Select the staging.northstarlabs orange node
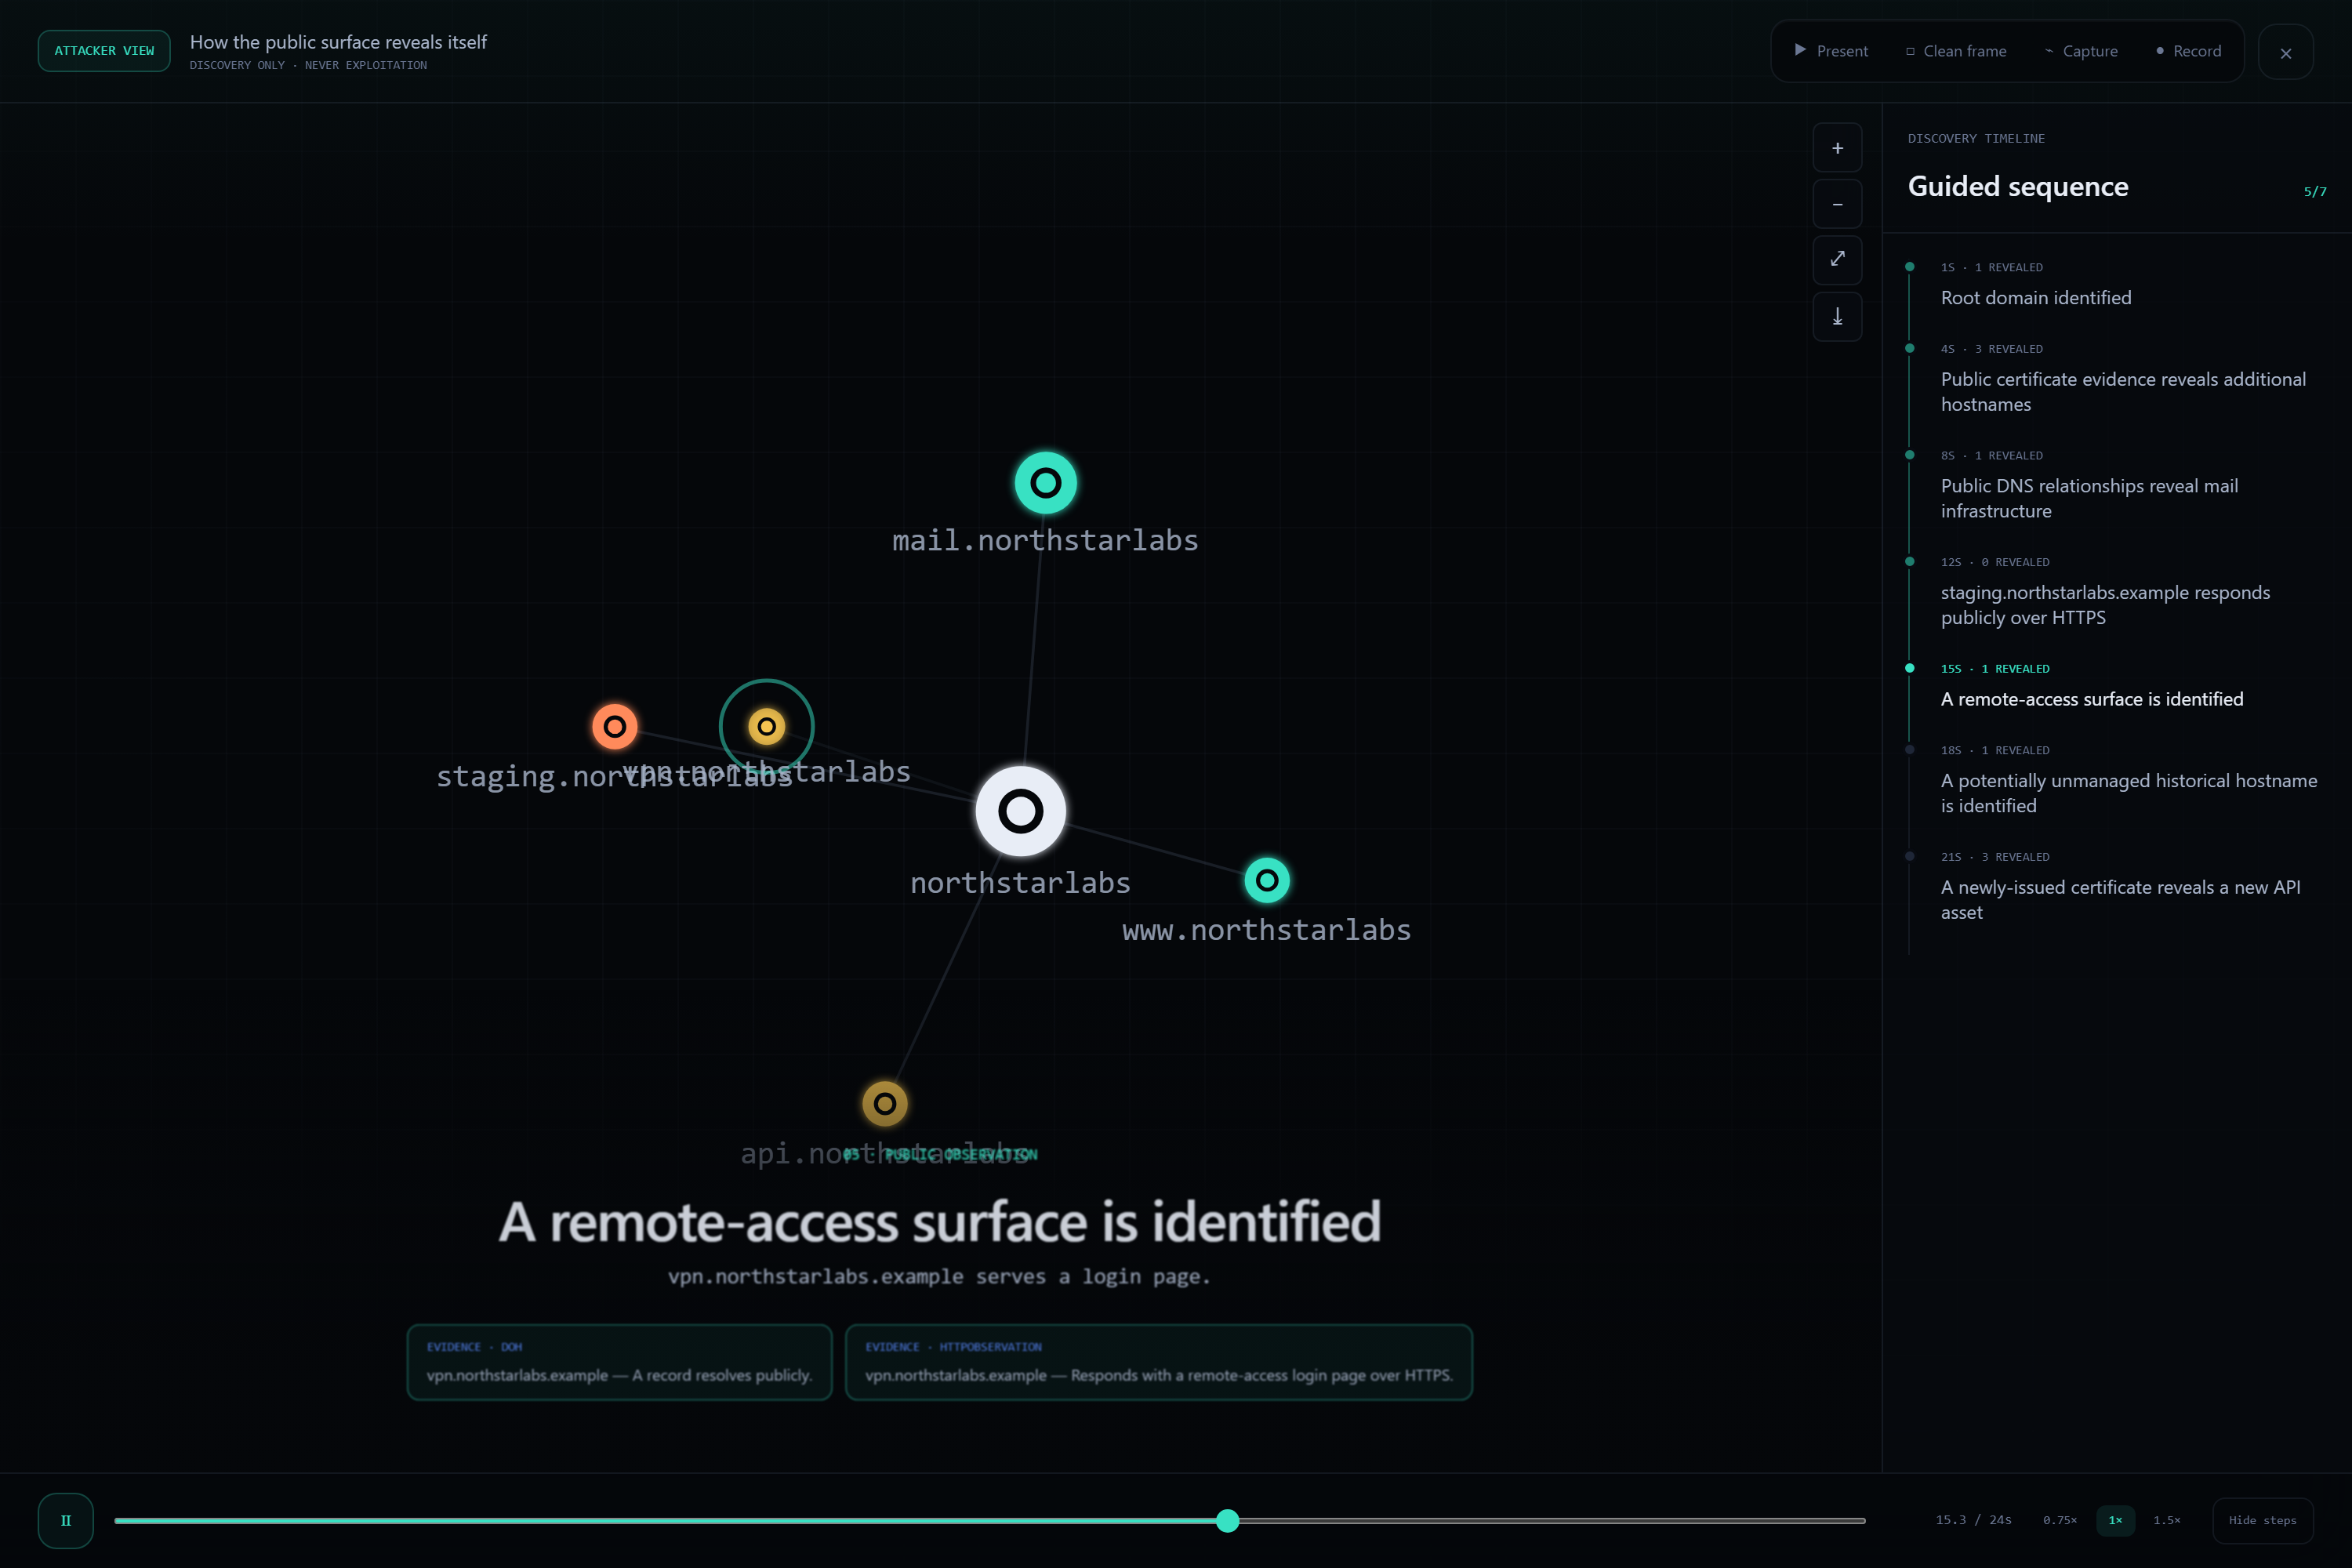2352x1568 pixels. click(x=615, y=726)
